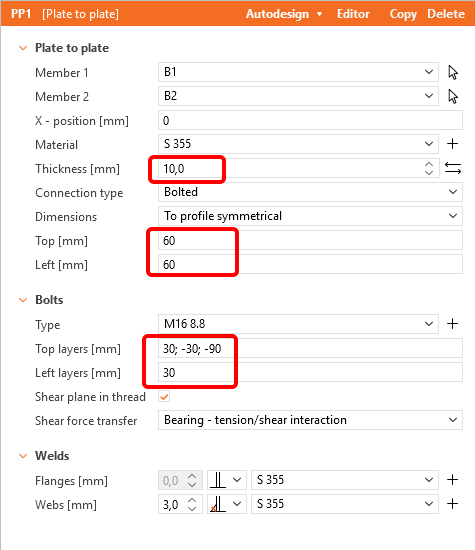Viewport: 475px width, 550px height.
Task: Pick Member 1 from model with cursor icon
Action: [453, 73]
